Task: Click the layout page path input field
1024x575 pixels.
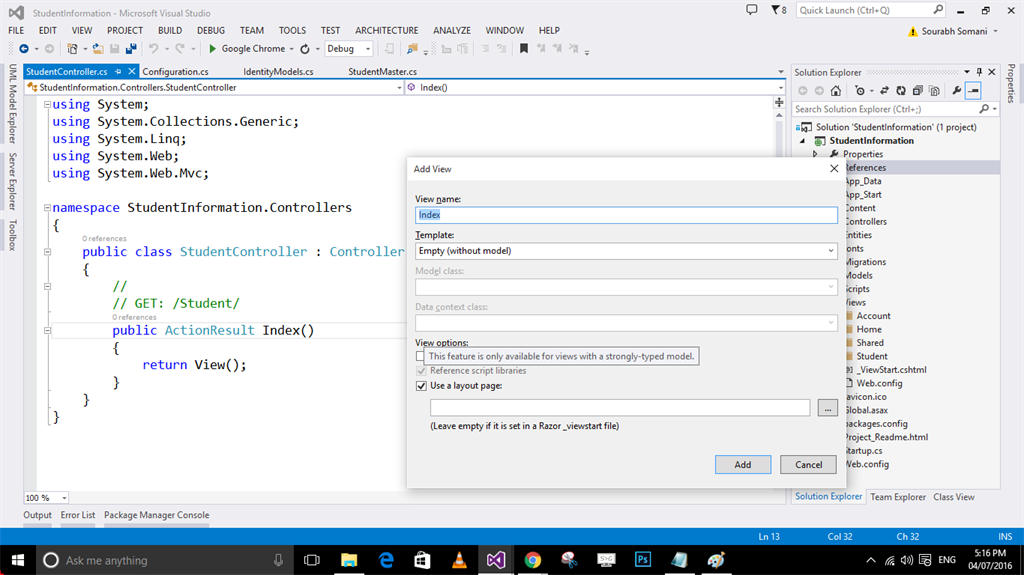Action: [x=619, y=407]
